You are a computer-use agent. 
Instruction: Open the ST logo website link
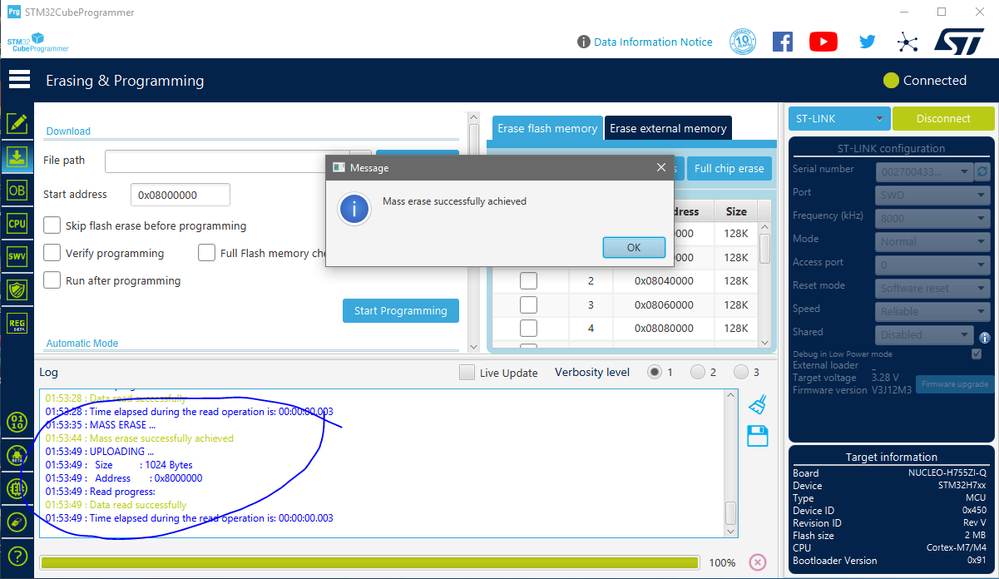tap(959, 41)
